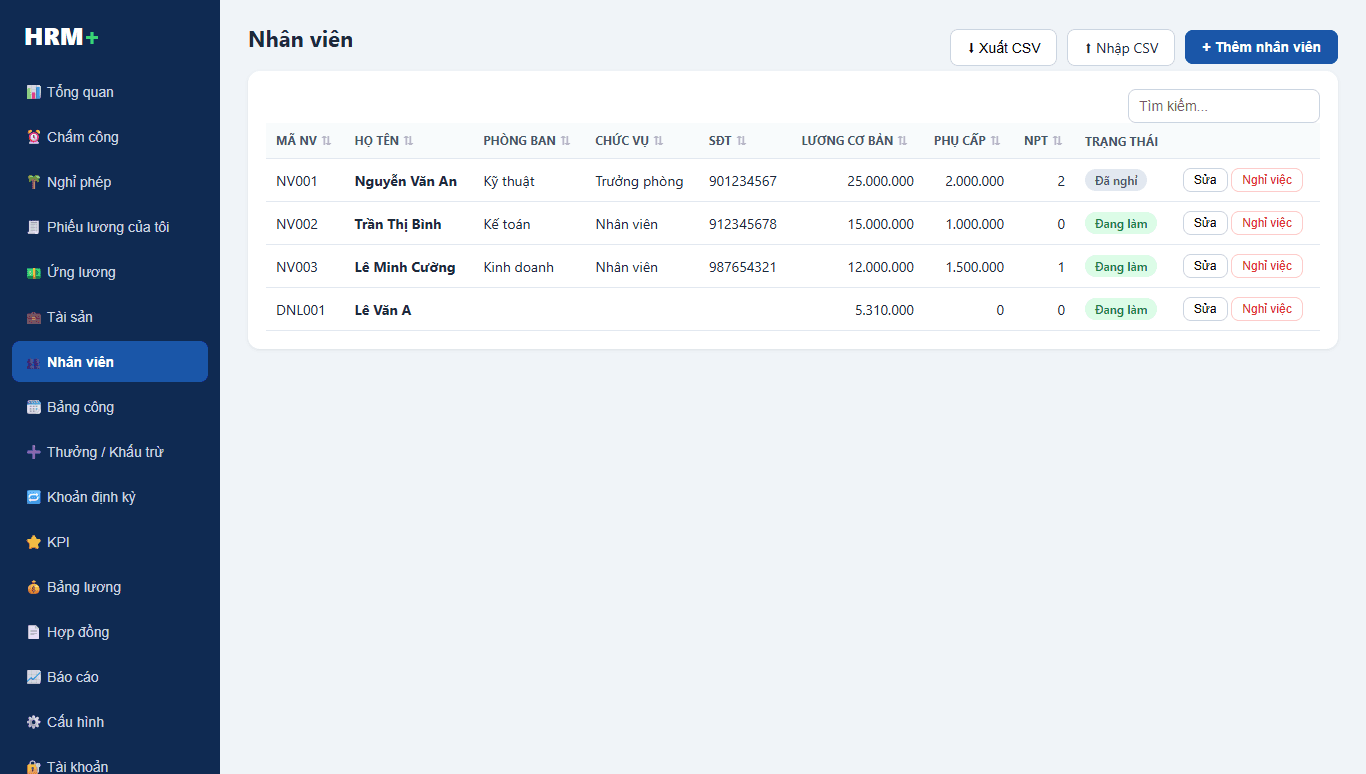Screen dimensions: 1366x774
Task: Click the Bảng công calendar icon
Action: (x=33, y=407)
